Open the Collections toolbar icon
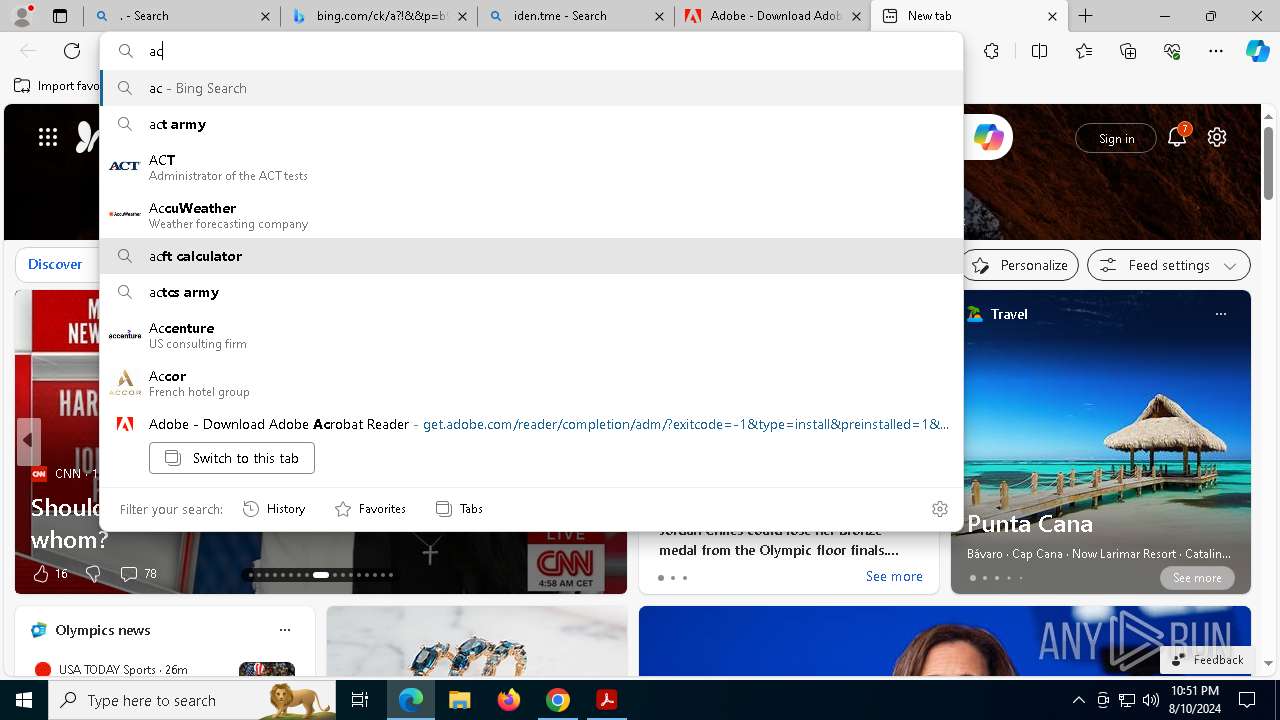Image resolution: width=1280 pixels, height=720 pixels. [1128, 51]
